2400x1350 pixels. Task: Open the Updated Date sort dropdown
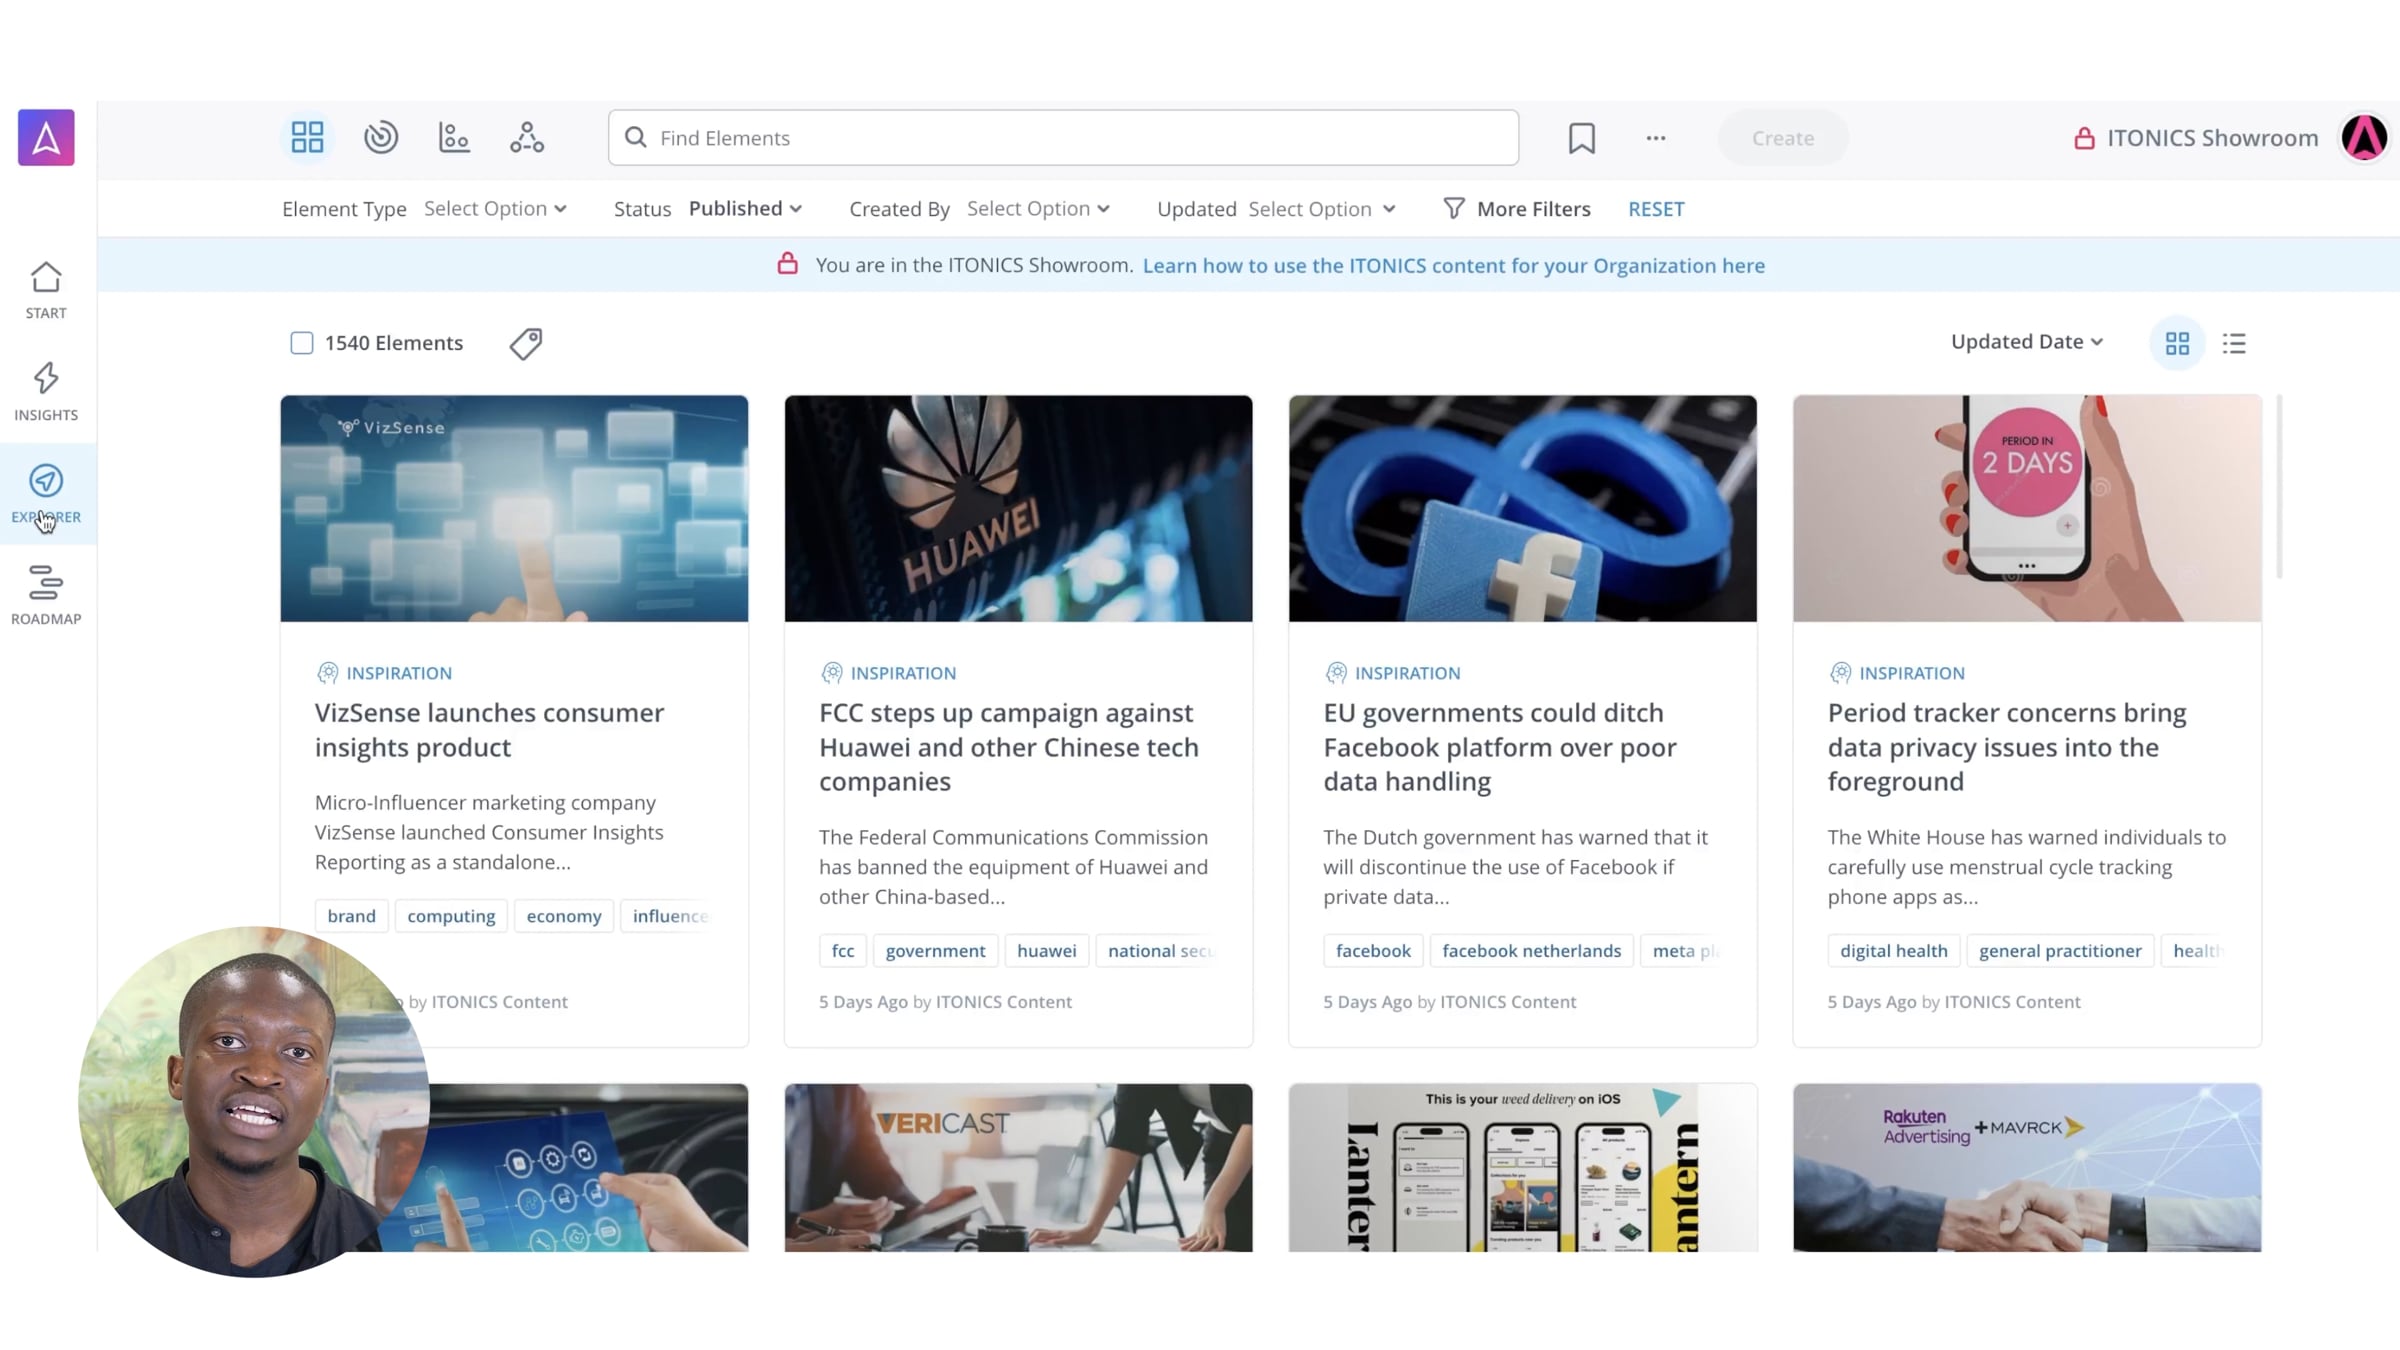click(x=2027, y=342)
